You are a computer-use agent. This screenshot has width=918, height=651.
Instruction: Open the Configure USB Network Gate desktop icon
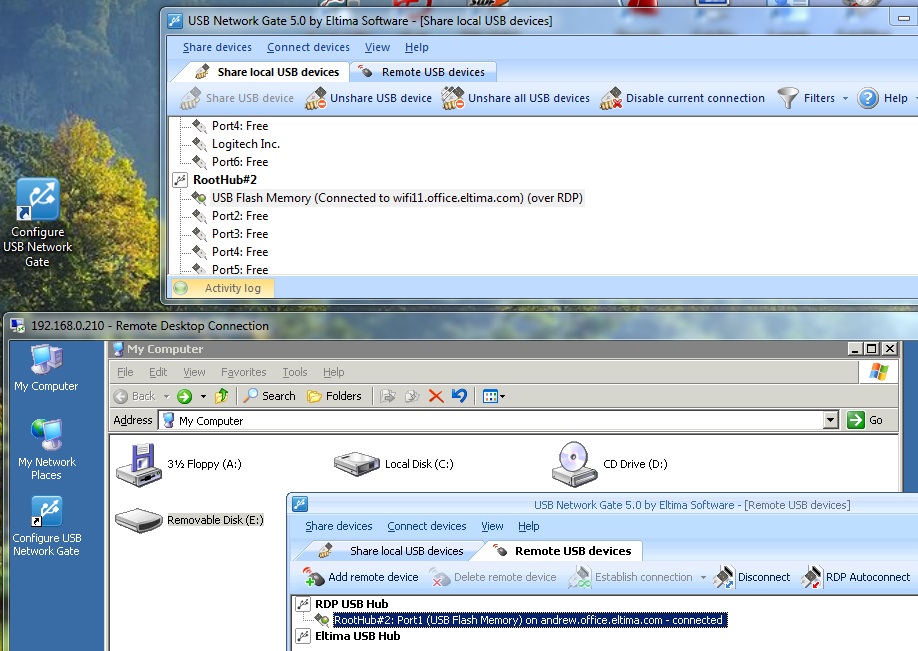[x=37, y=200]
